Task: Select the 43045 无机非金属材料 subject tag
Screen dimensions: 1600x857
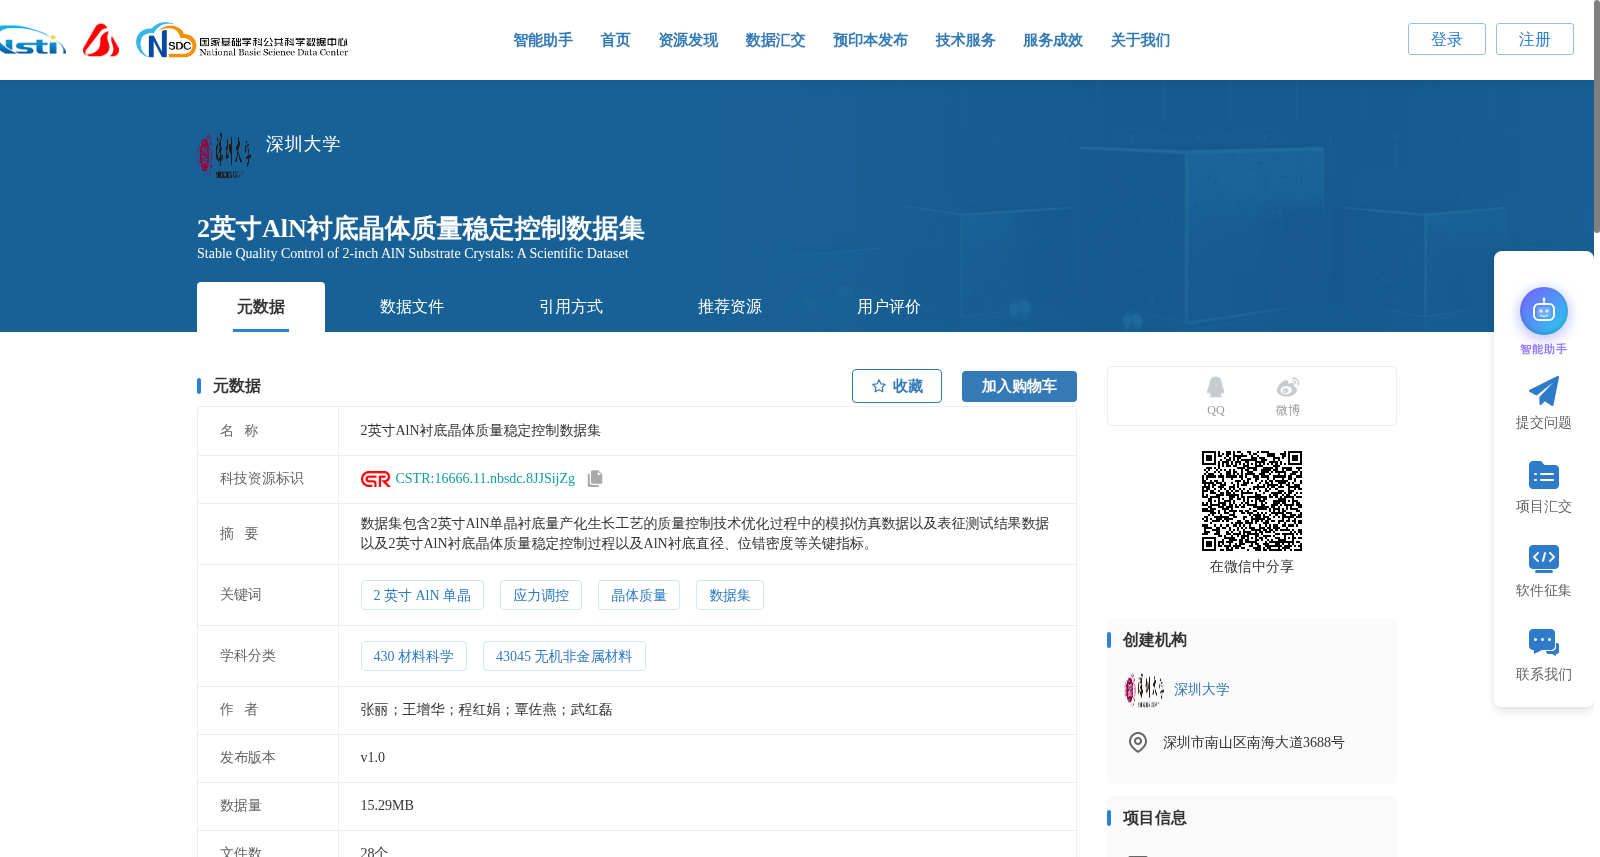Action: pos(564,656)
